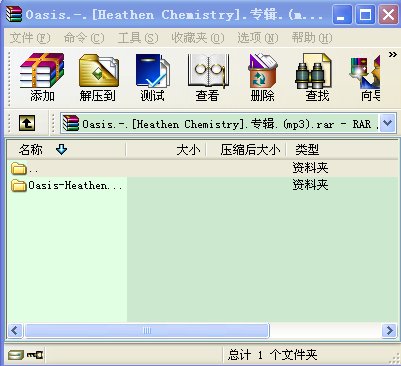Click the 删除 (Delete) recycle icon
401x366 pixels.
[x=263, y=77]
